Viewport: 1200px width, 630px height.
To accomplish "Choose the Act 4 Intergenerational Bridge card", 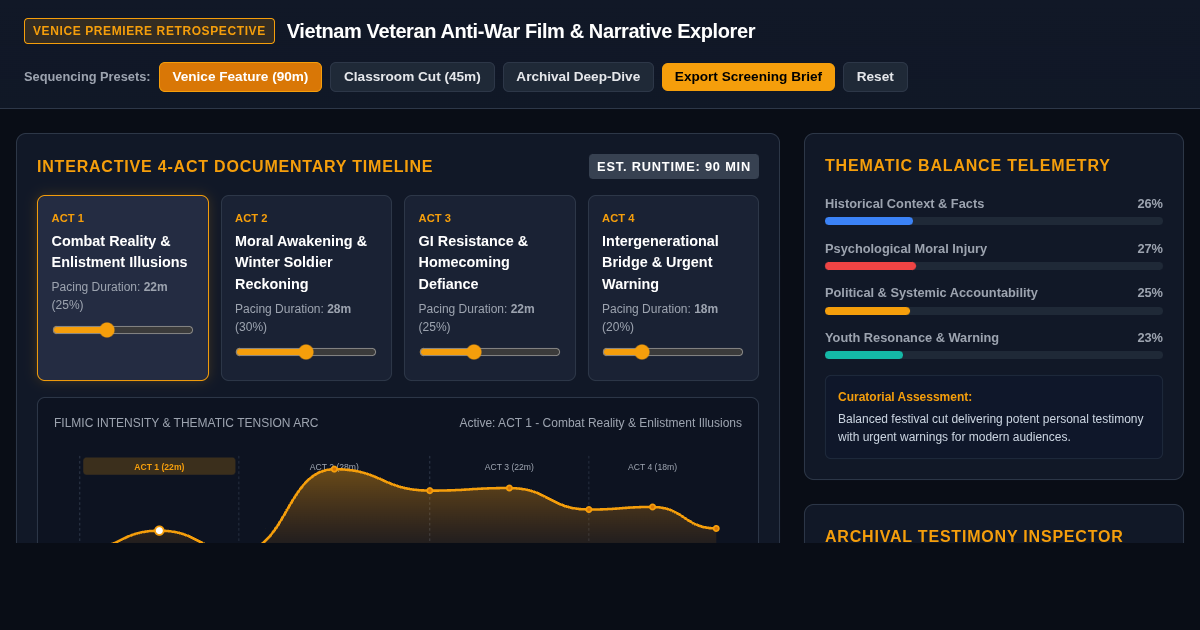I will coord(673,288).
